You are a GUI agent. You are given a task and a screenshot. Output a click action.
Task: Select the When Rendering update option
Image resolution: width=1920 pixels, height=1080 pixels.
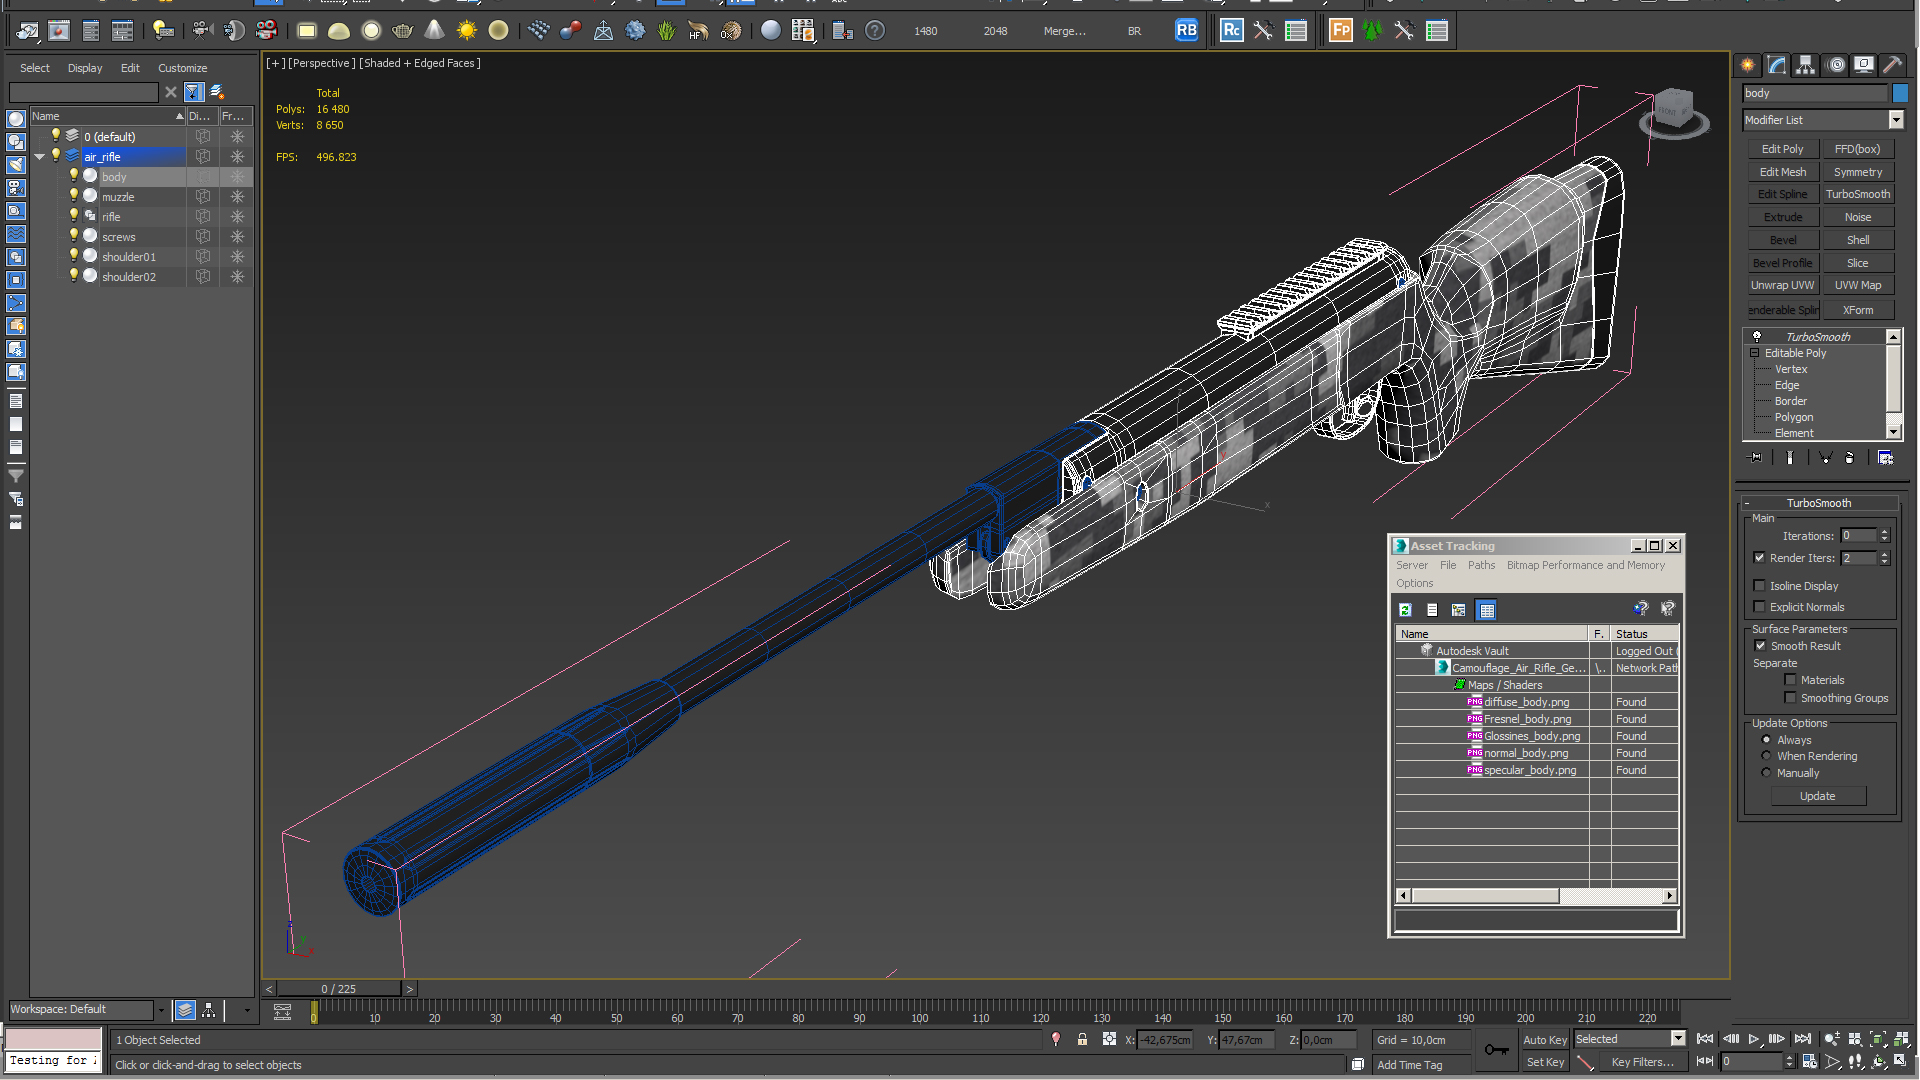pyautogui.click(x=1767, y=756)
